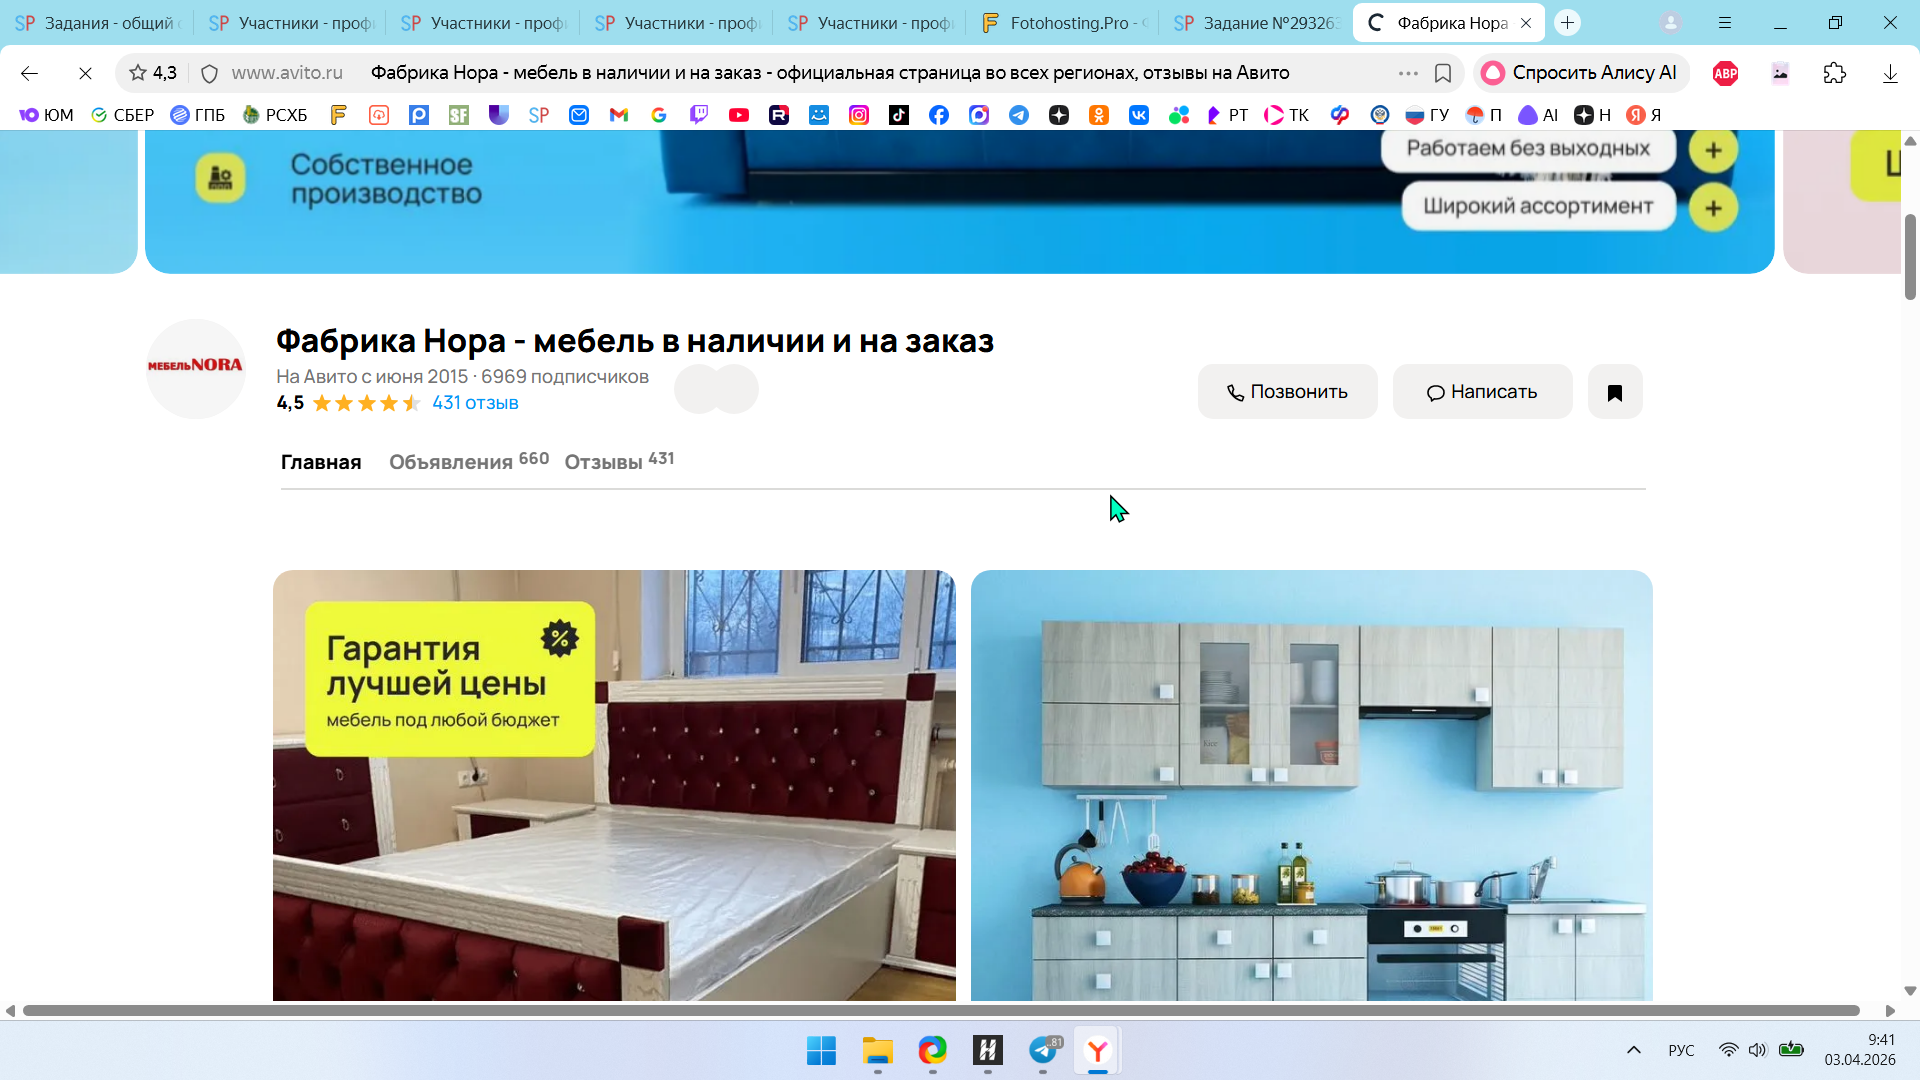1920x1080 pixels.
Task: Switch to the Отзывы 431 tab
Action: 618,461
